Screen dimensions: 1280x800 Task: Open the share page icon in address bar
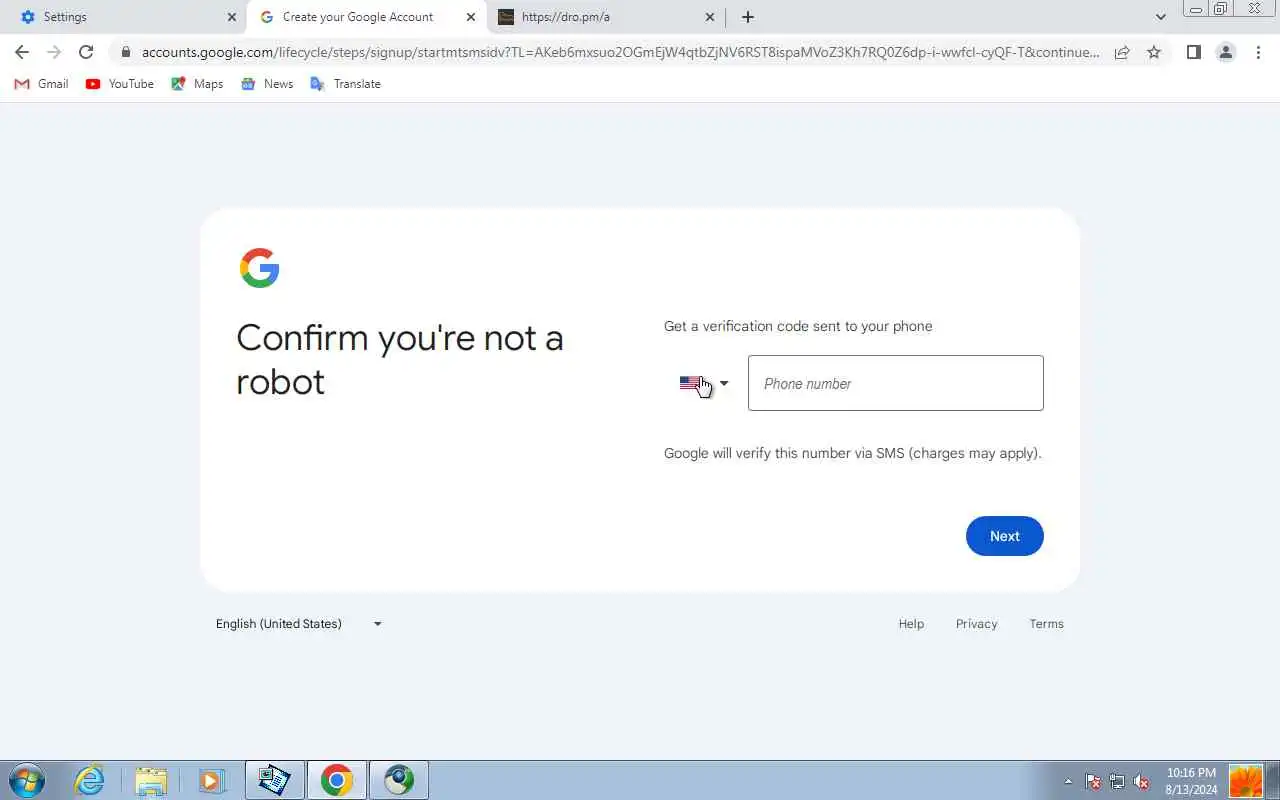click(1122, 52)
